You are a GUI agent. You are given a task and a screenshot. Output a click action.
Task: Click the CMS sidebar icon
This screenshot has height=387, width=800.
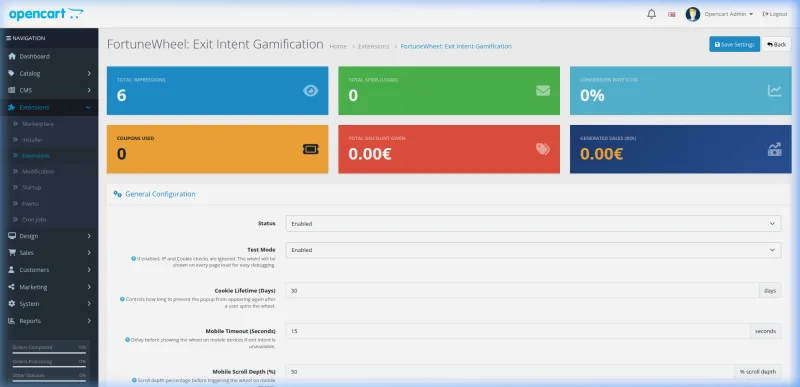coord(12,90)
